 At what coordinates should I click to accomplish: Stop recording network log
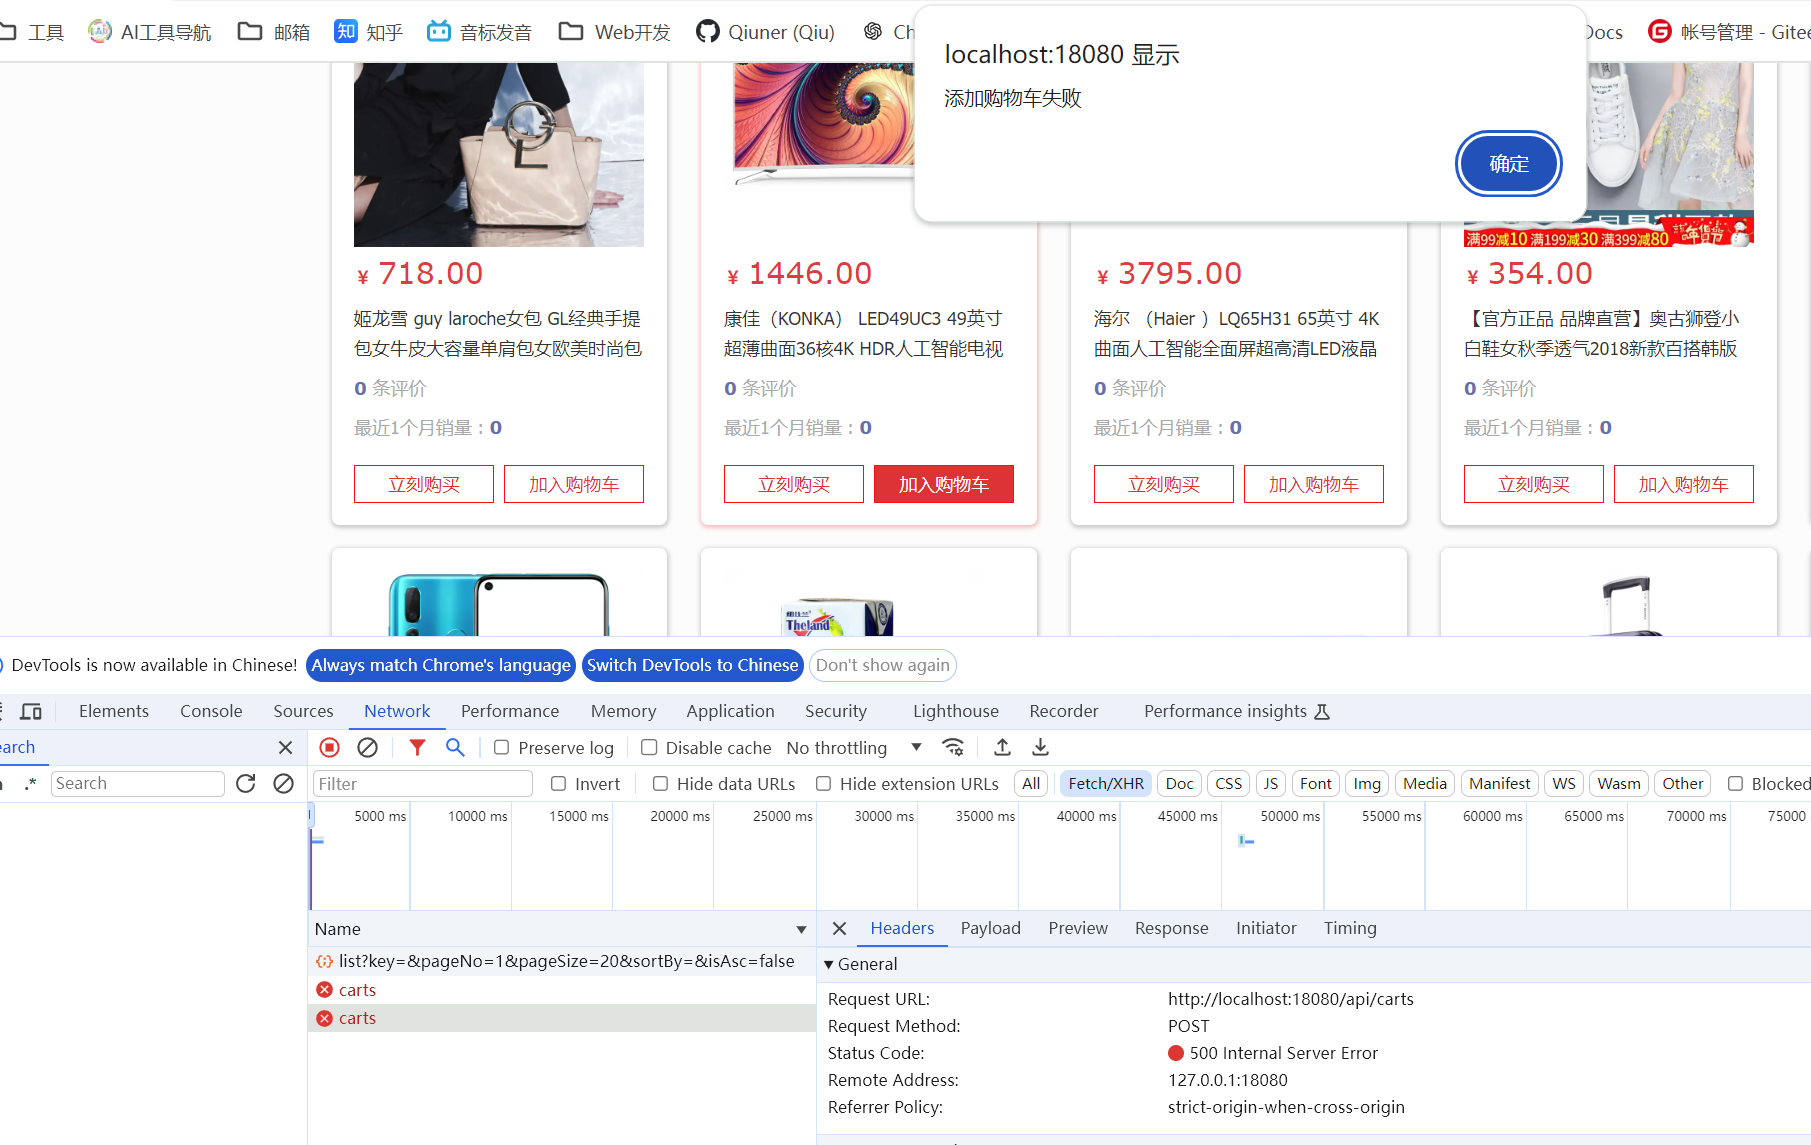point(329,747)
